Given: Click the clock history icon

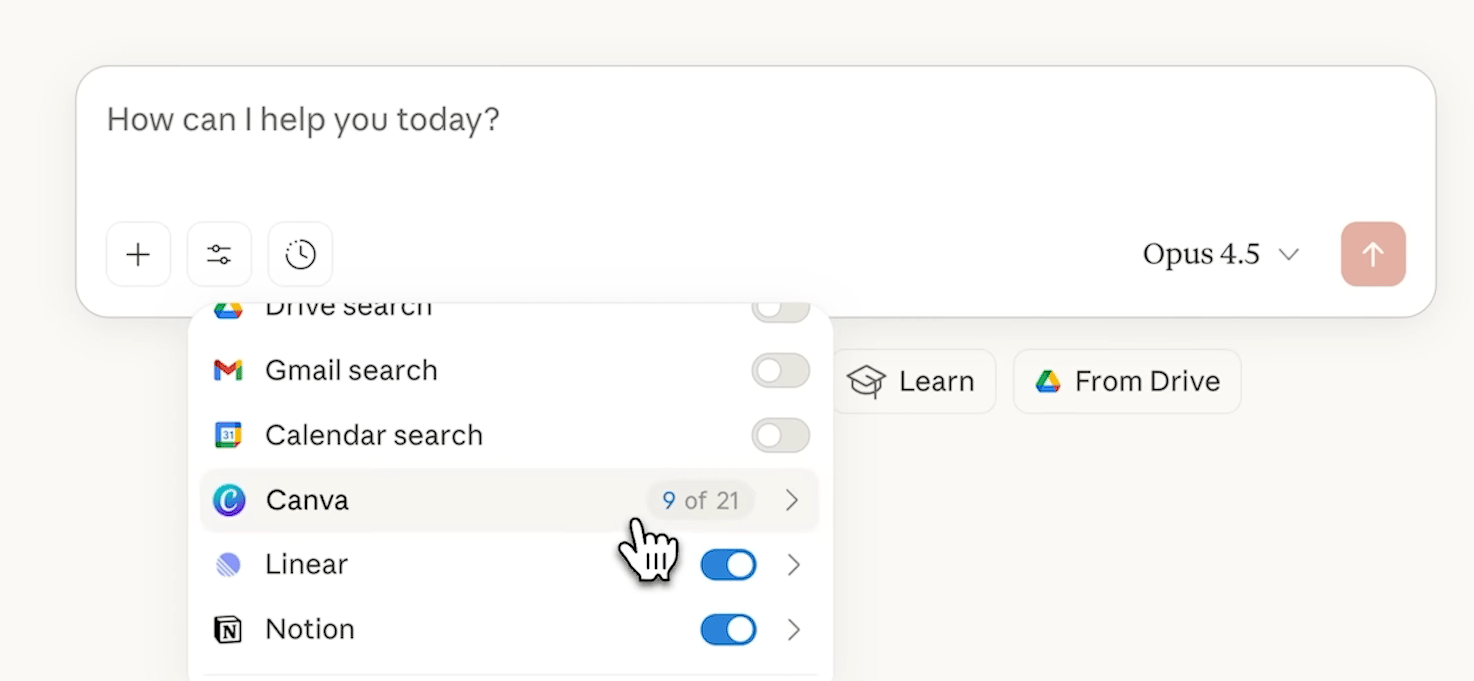Looking at the screenshot, I should coord(300,255).
